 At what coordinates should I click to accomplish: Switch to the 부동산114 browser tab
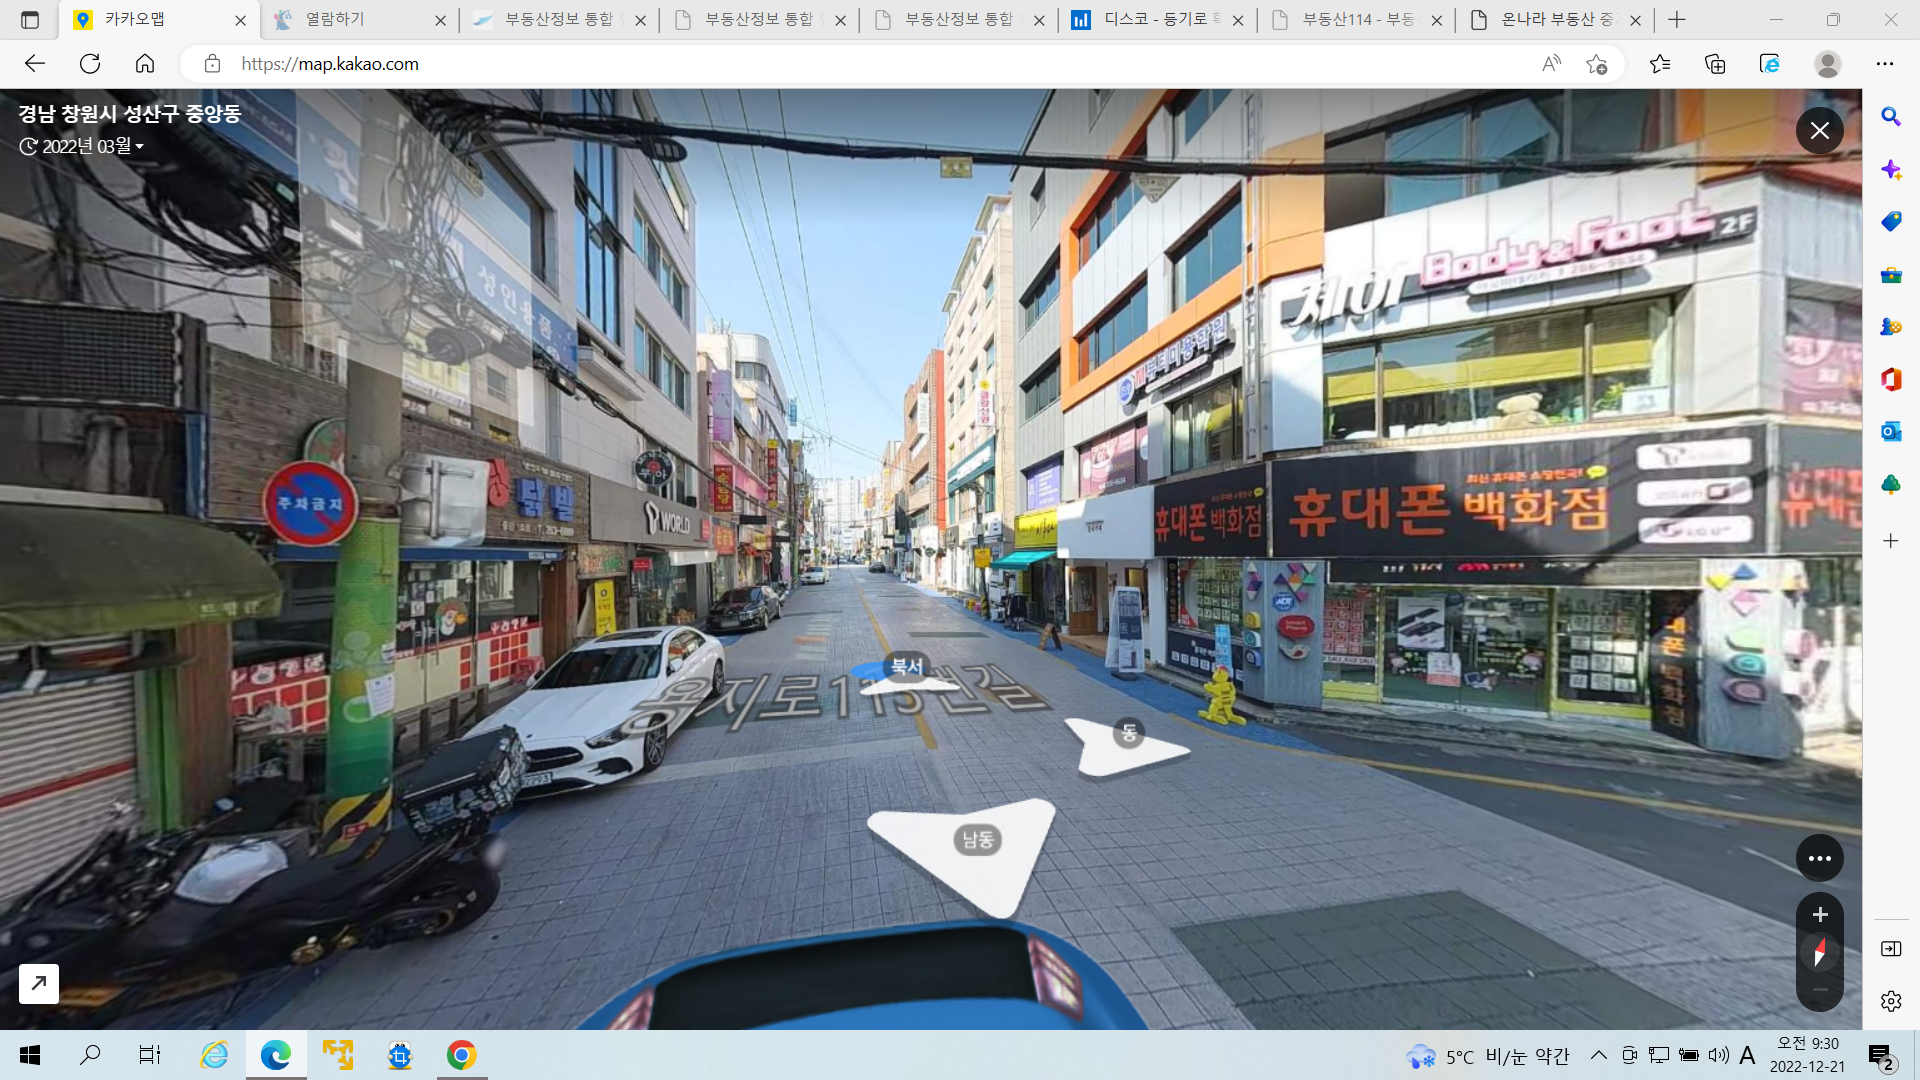pyautogui.click(x=1355, y=20)
